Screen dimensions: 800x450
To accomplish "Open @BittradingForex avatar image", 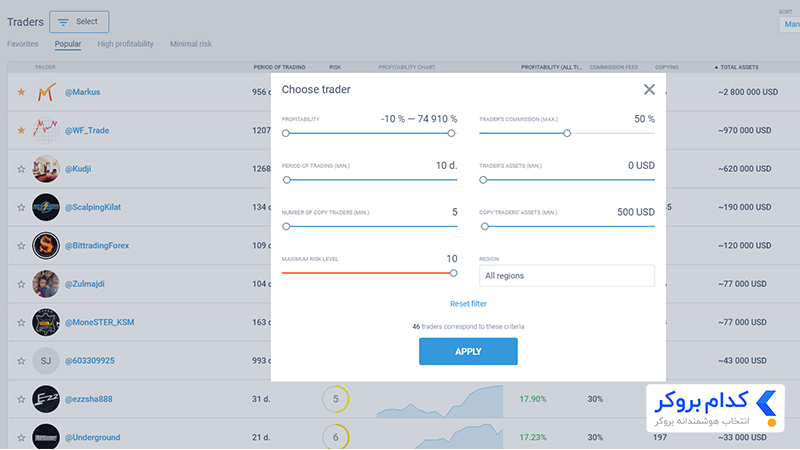I will [x=46, y=245].
